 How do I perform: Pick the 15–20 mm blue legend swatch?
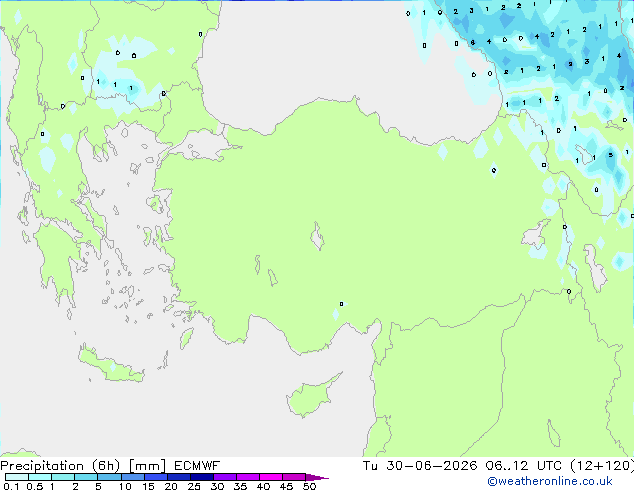155,477
